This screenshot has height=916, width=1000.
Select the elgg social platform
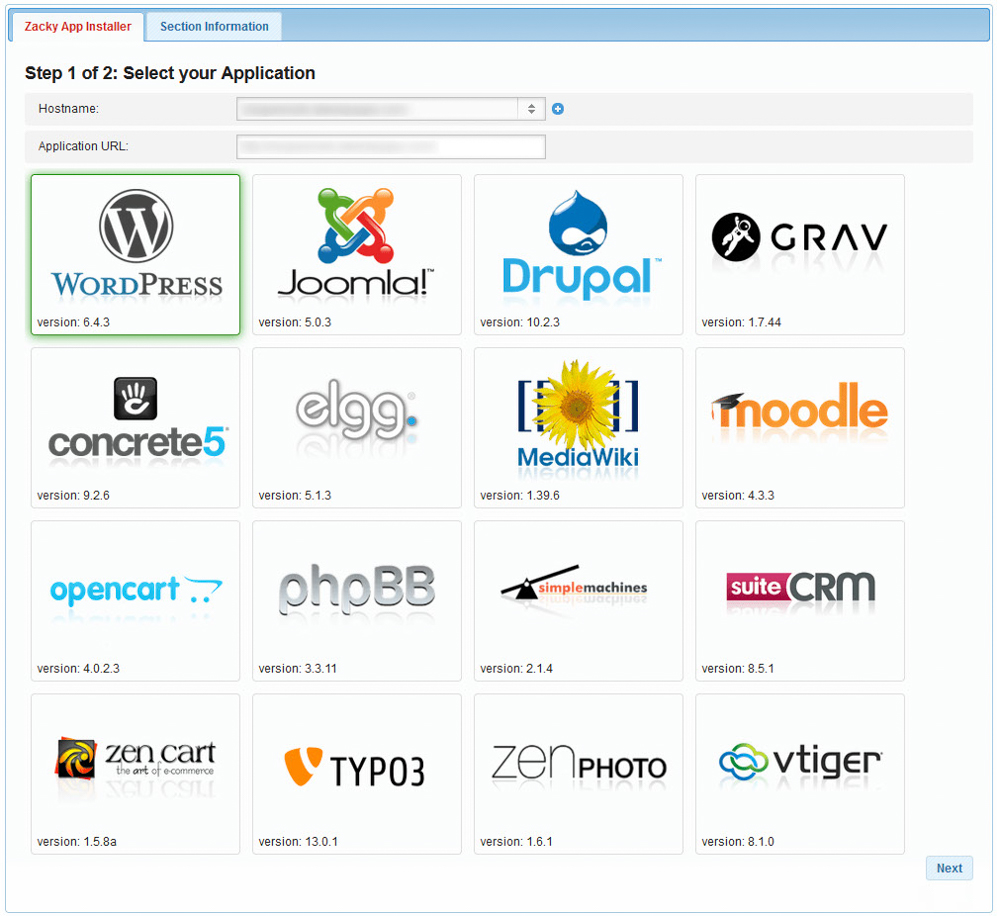pyautogui.click(x=357, y=426)
